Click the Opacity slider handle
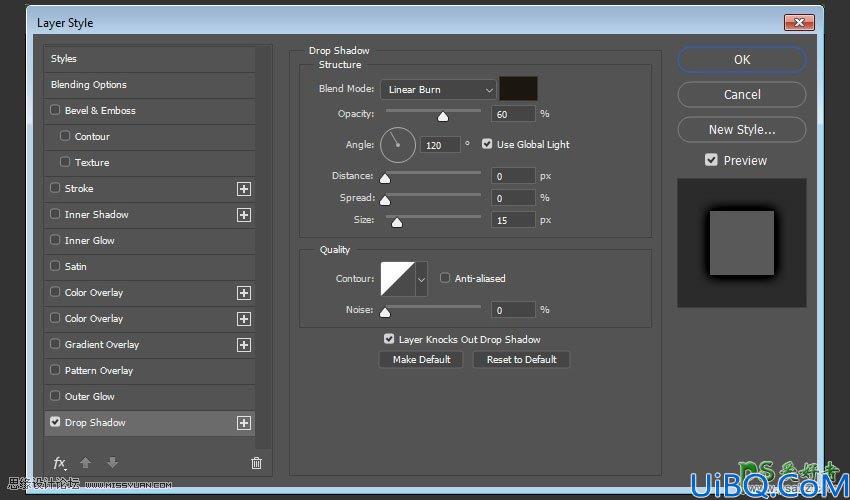This screenshot has width=850, height=500. coord(443,117)
